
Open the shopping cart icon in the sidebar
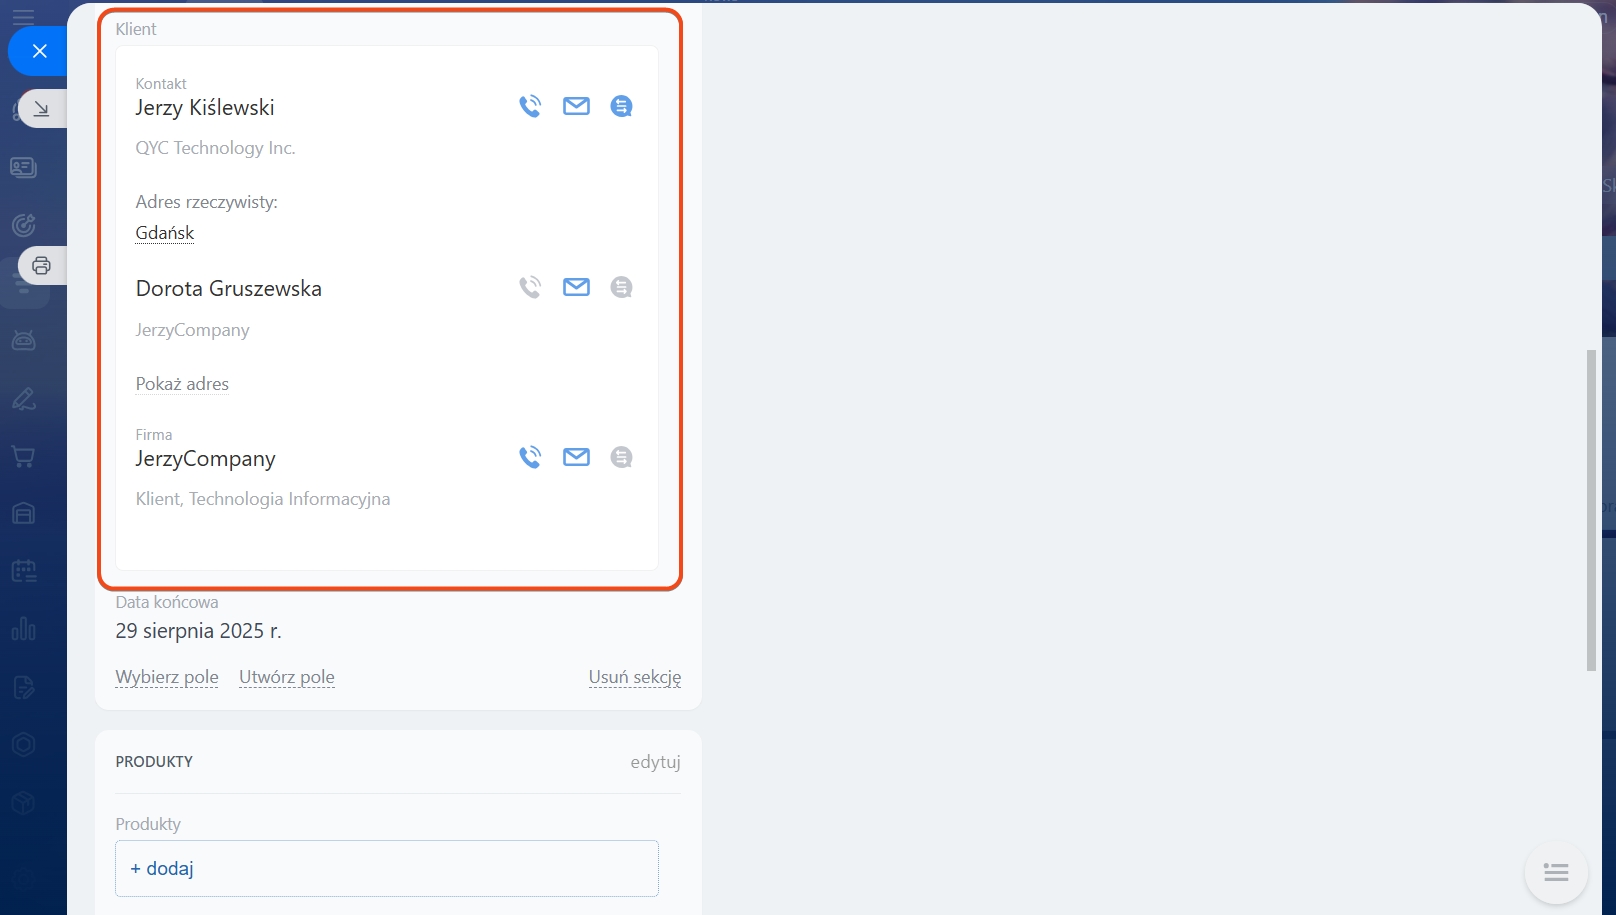[24, 457]
